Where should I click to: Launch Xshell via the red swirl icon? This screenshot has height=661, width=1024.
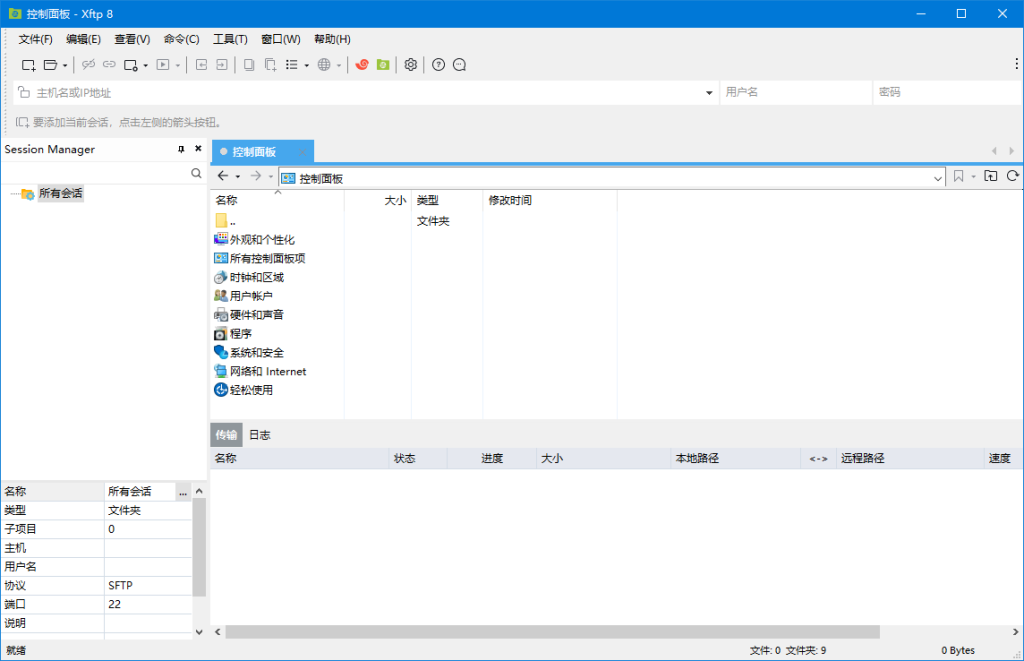tap(362, 65)
